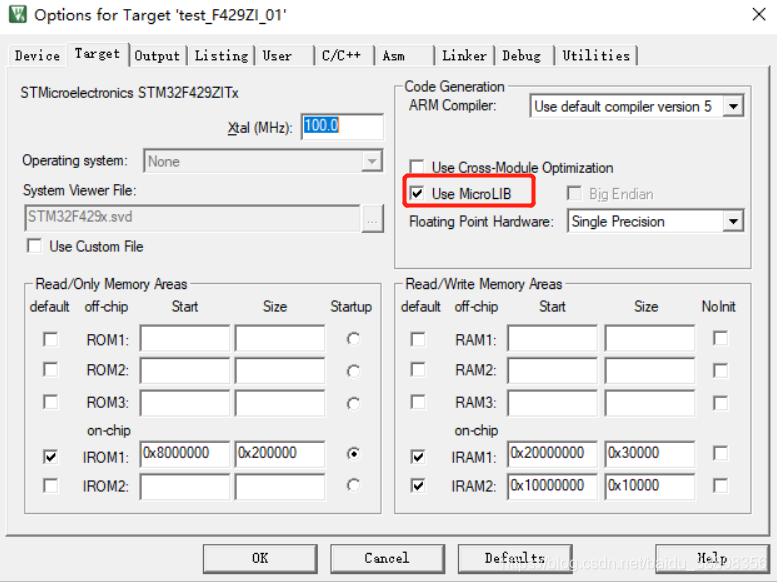Viewport: 777px width, 582px height.
Task: Click the RAM2 Size field
Action: [x=650, y=370]
